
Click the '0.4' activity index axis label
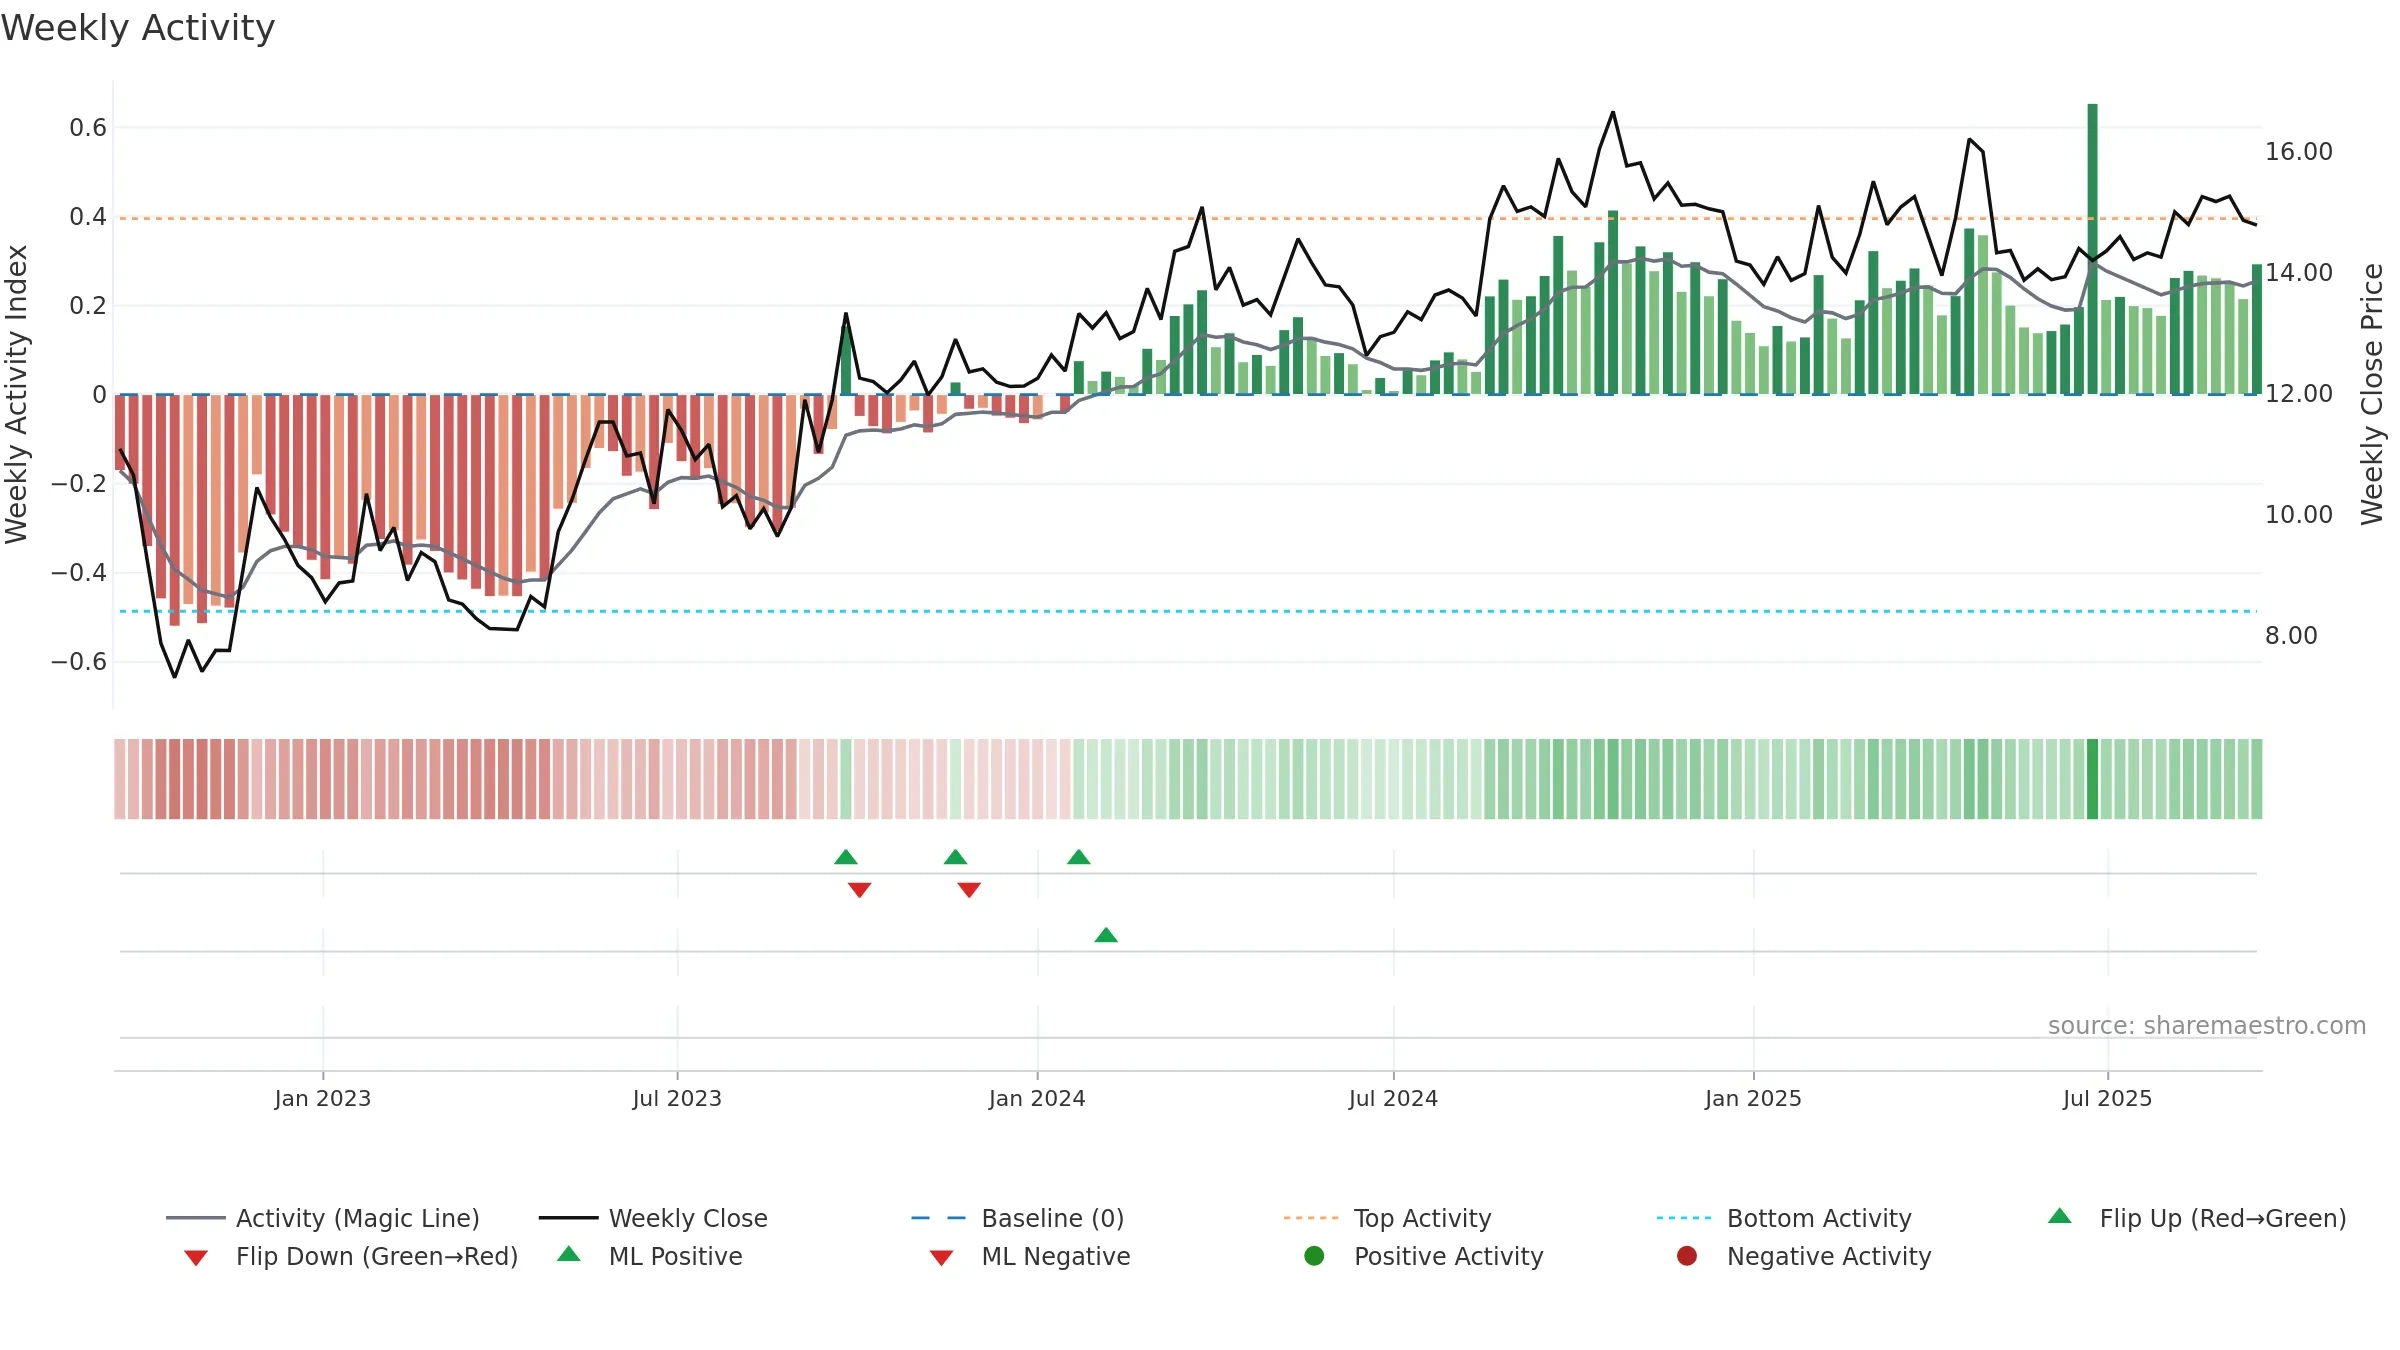[x=88, y=217]
